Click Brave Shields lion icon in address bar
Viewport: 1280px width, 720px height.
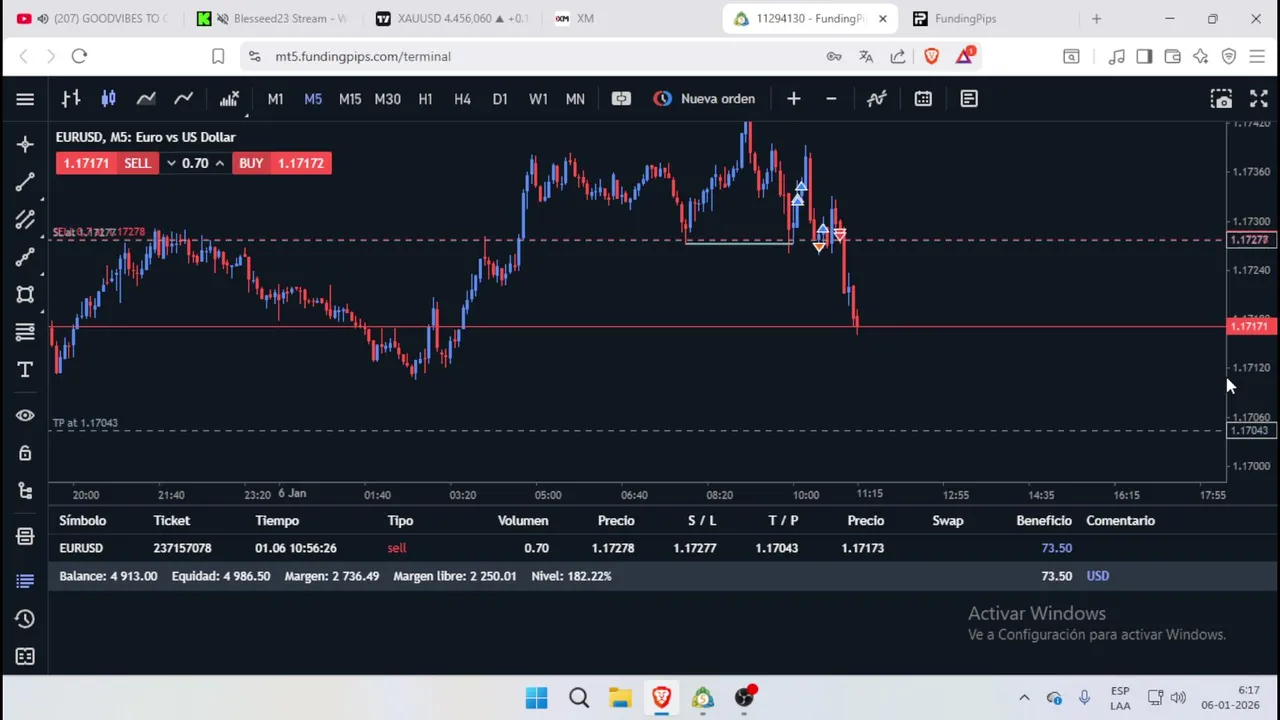[x=931, y=57]
